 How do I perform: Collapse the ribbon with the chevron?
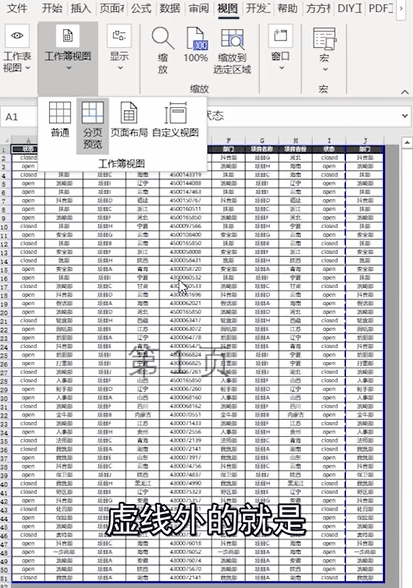405,92
